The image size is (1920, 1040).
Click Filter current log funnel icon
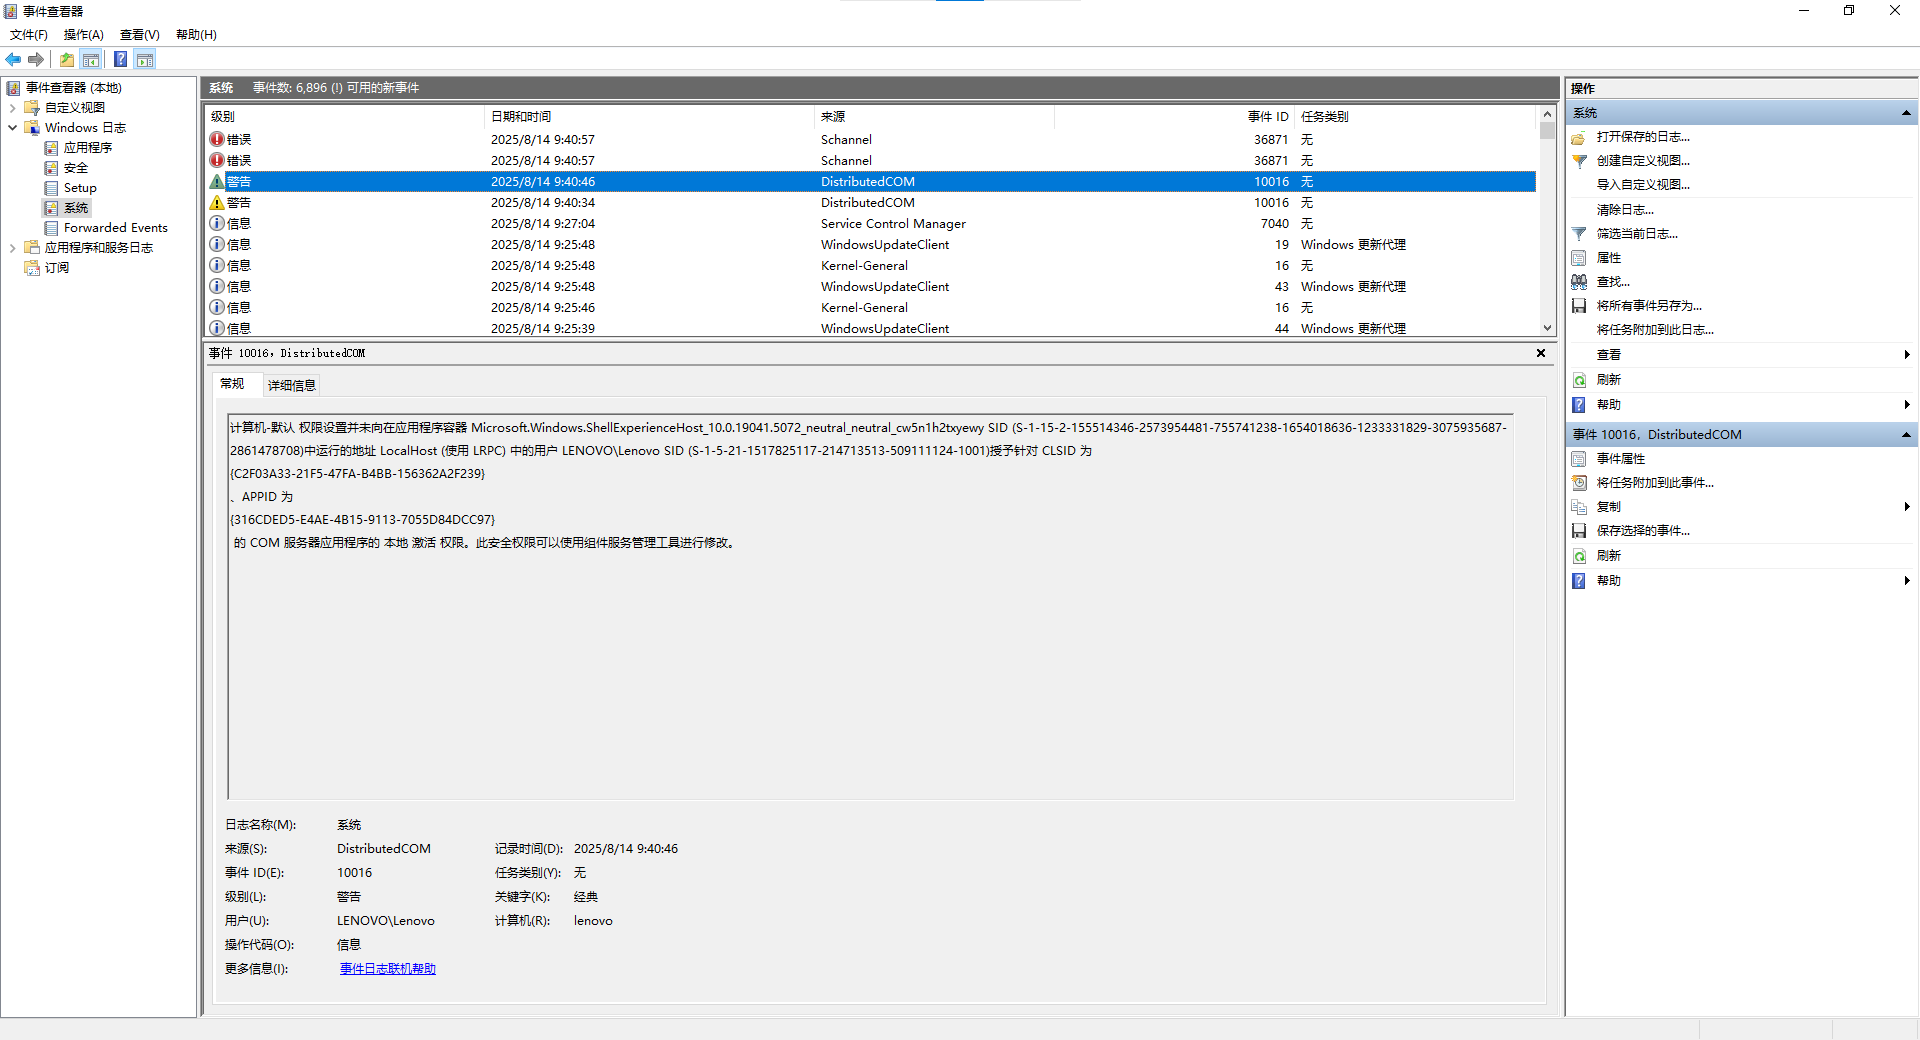[1579, 234]
